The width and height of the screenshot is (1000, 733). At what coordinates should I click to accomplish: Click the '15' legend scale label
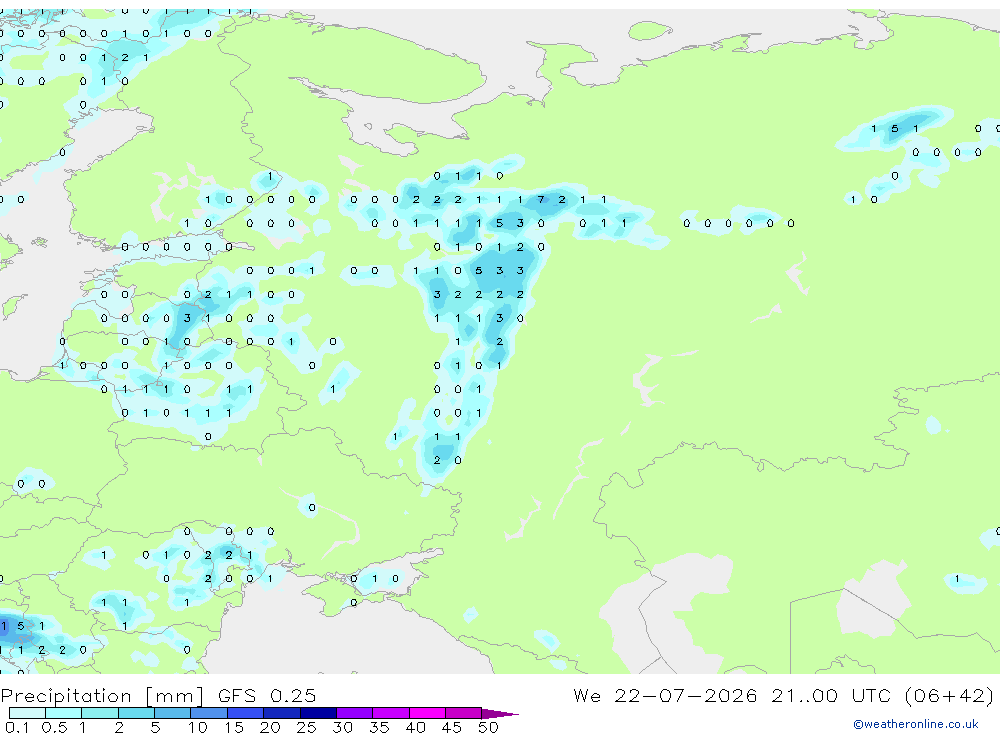234,727
